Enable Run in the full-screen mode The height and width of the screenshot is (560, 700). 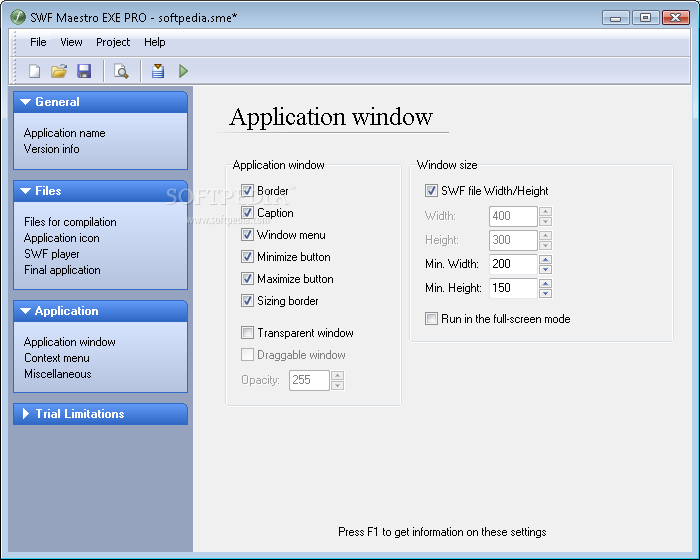431,319
